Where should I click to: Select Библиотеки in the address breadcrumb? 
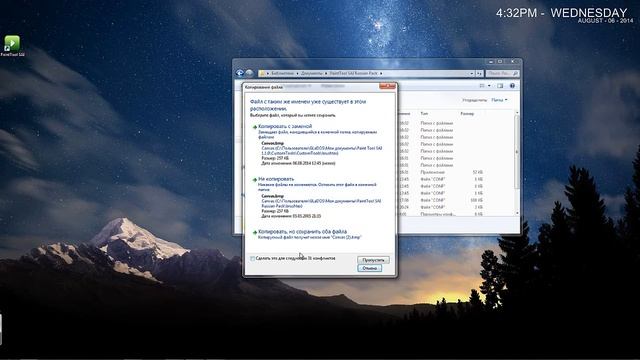[x=282, y=73]
